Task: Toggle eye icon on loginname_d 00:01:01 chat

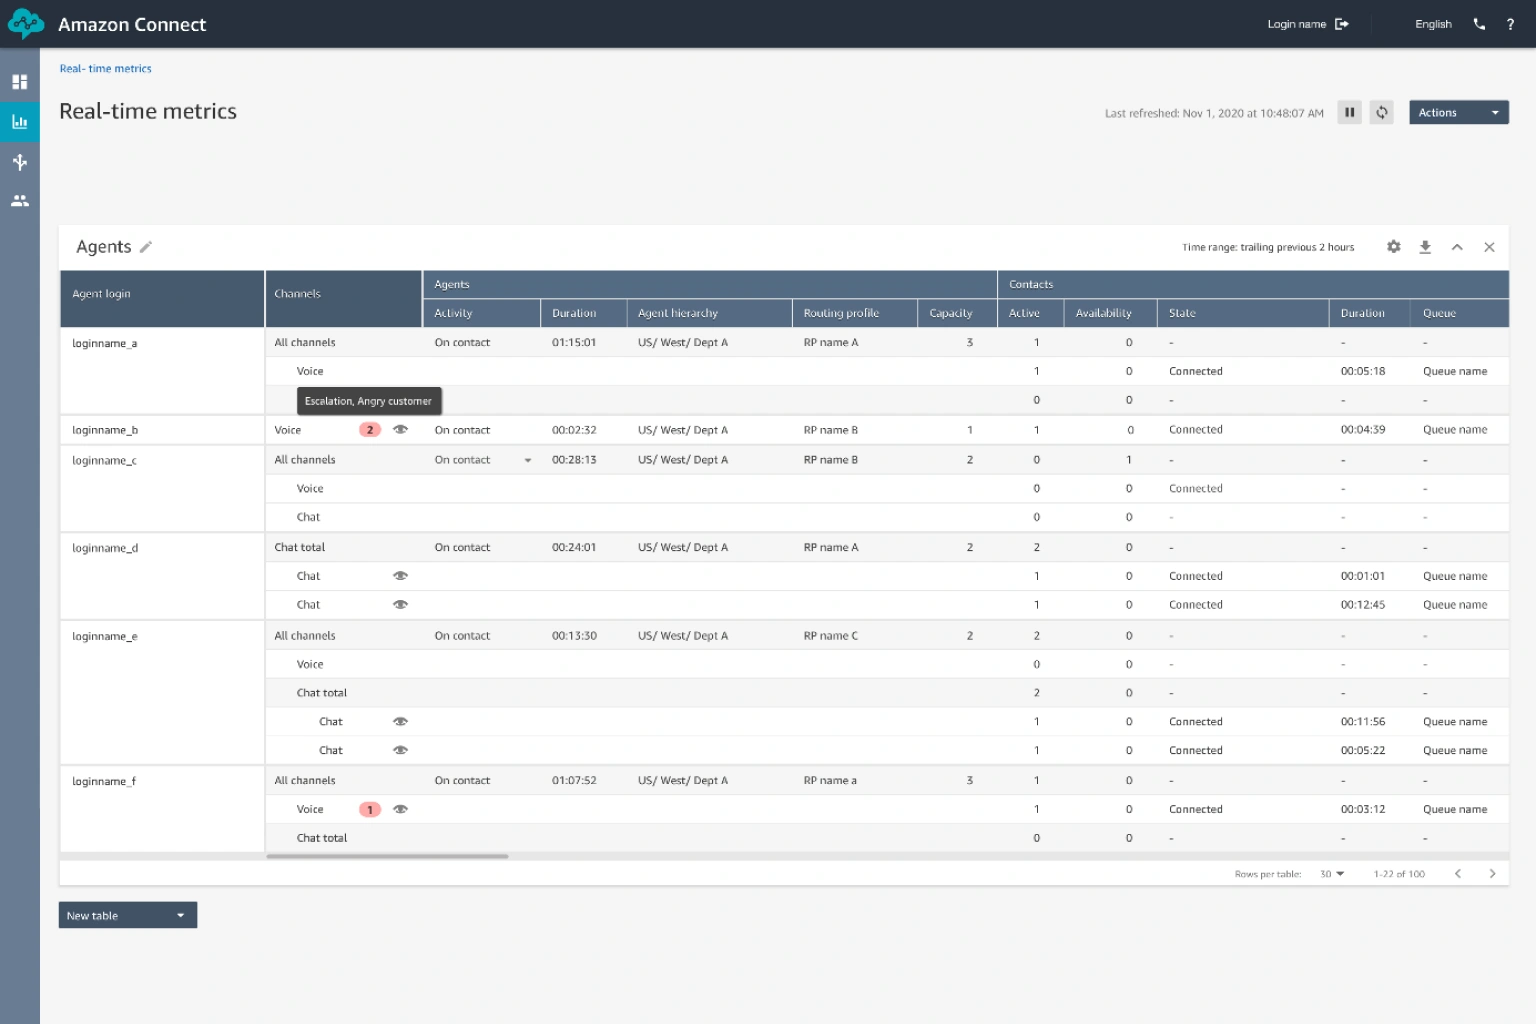Action: (x=400, y=576)
